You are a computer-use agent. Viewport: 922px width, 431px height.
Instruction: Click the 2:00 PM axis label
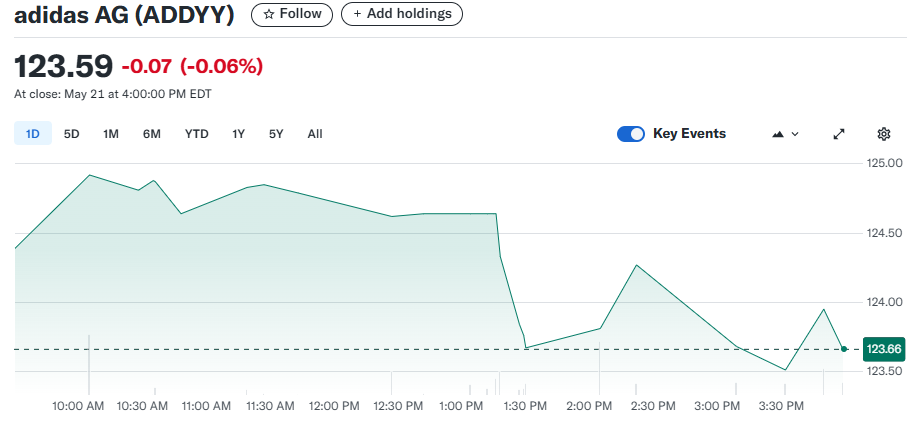tap(589, 406)
